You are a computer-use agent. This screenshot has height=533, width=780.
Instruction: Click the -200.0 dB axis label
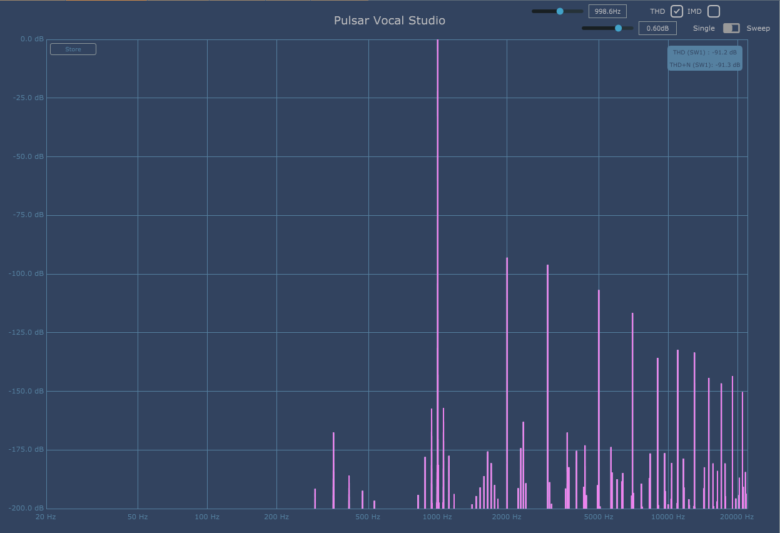coord(26,508)
